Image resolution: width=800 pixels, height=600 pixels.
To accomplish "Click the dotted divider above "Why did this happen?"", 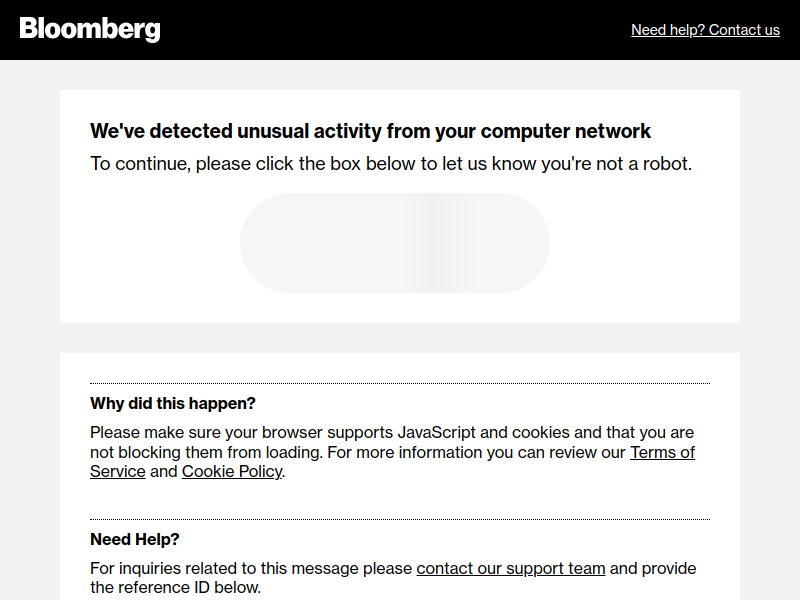I will click(400, 383).
